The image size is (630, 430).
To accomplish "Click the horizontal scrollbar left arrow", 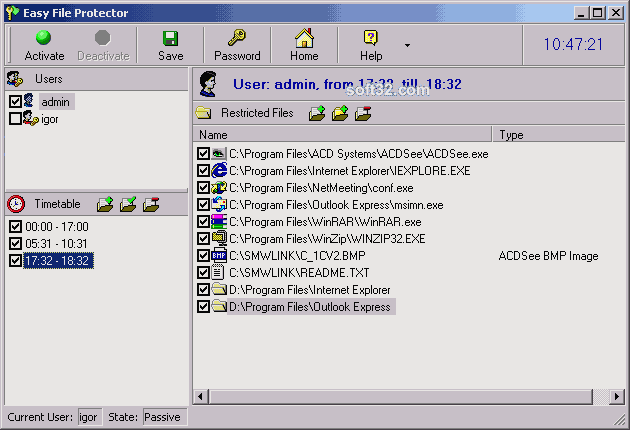I will [200, 397].
